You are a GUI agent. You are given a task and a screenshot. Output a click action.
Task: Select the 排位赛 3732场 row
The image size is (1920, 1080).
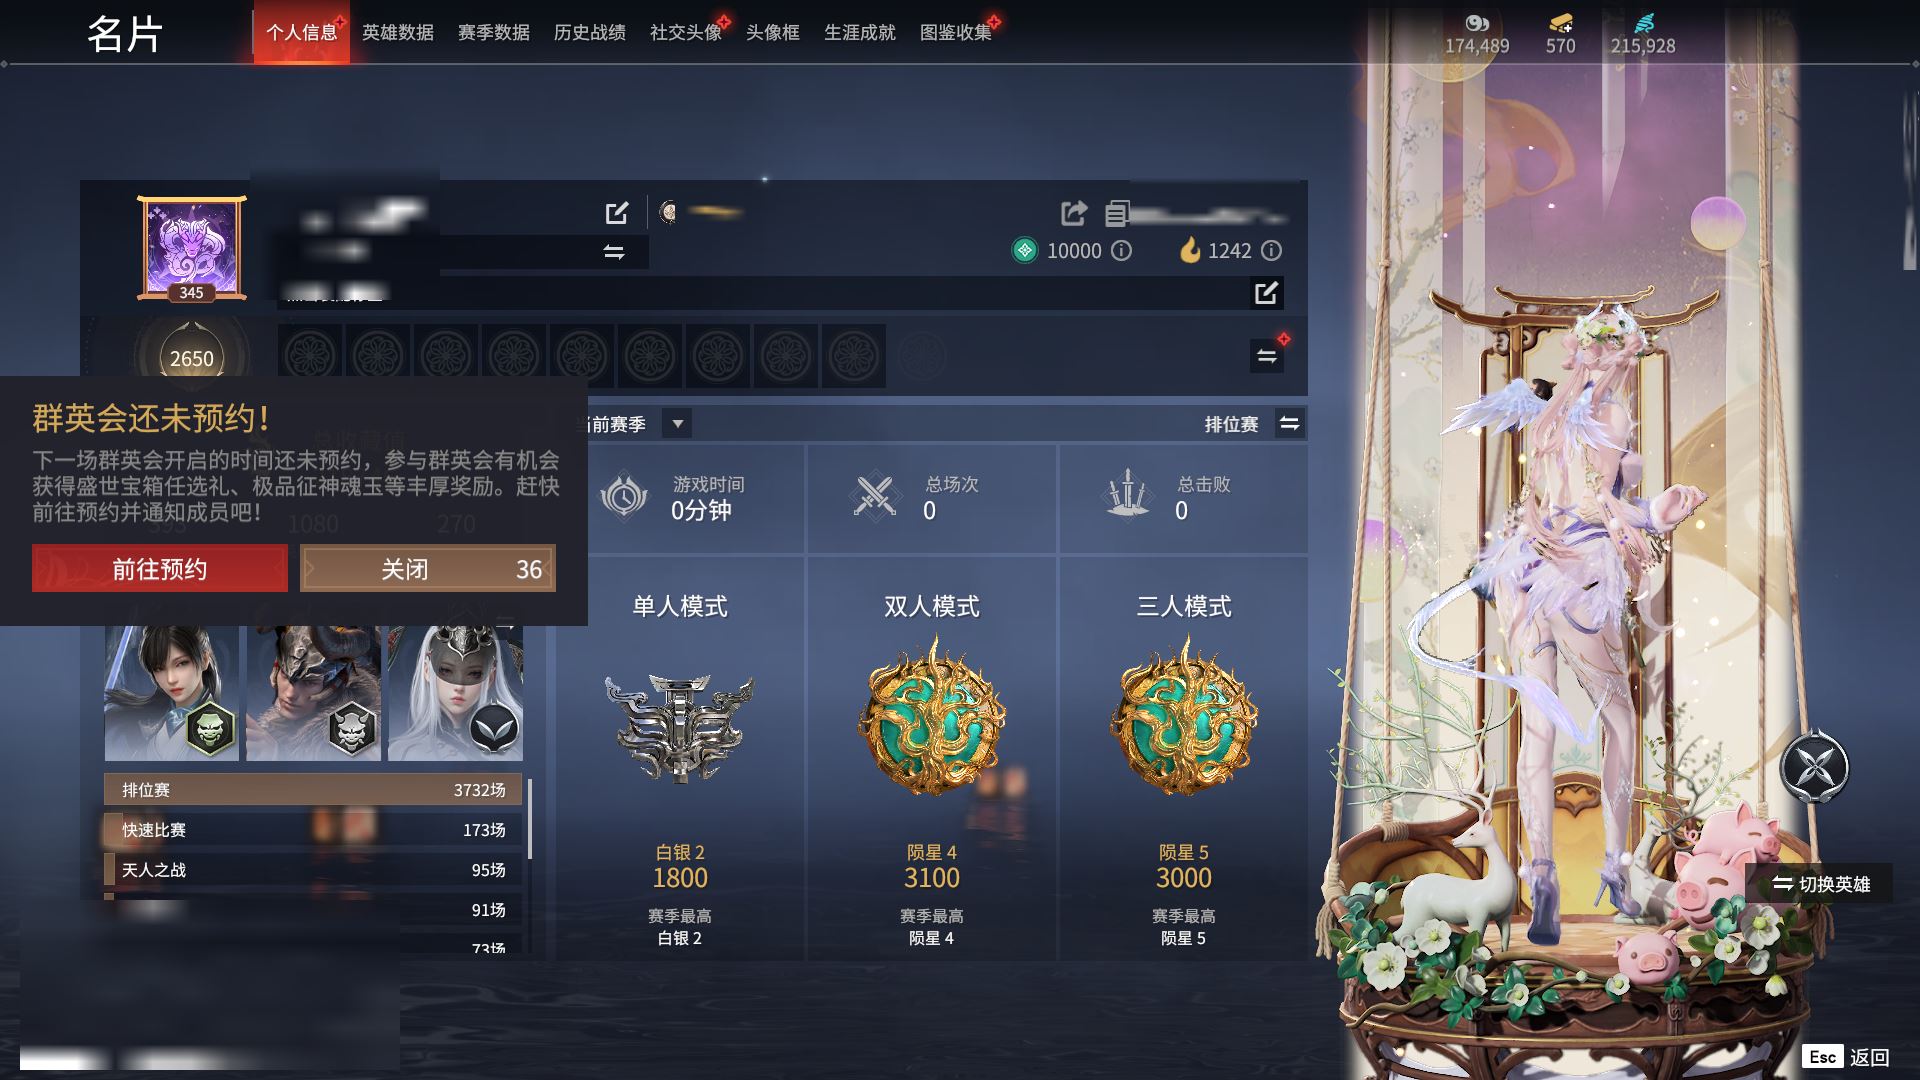tap(313, 790)
